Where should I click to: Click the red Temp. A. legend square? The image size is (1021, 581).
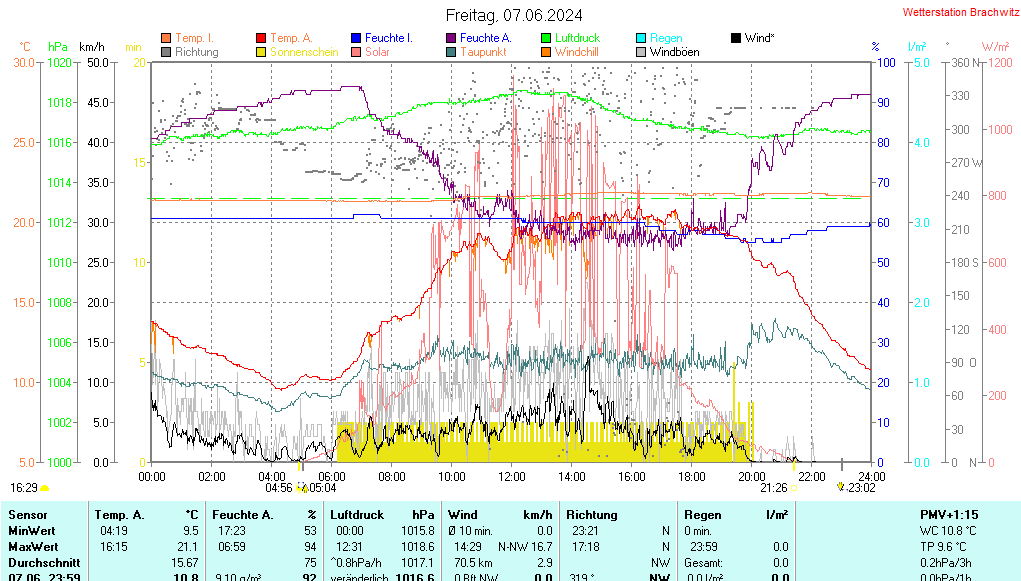coord(262,38)
